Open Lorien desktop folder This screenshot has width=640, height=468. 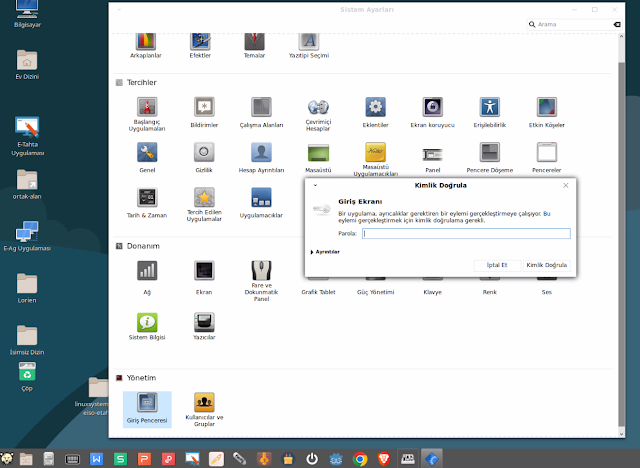coord(27,288)
